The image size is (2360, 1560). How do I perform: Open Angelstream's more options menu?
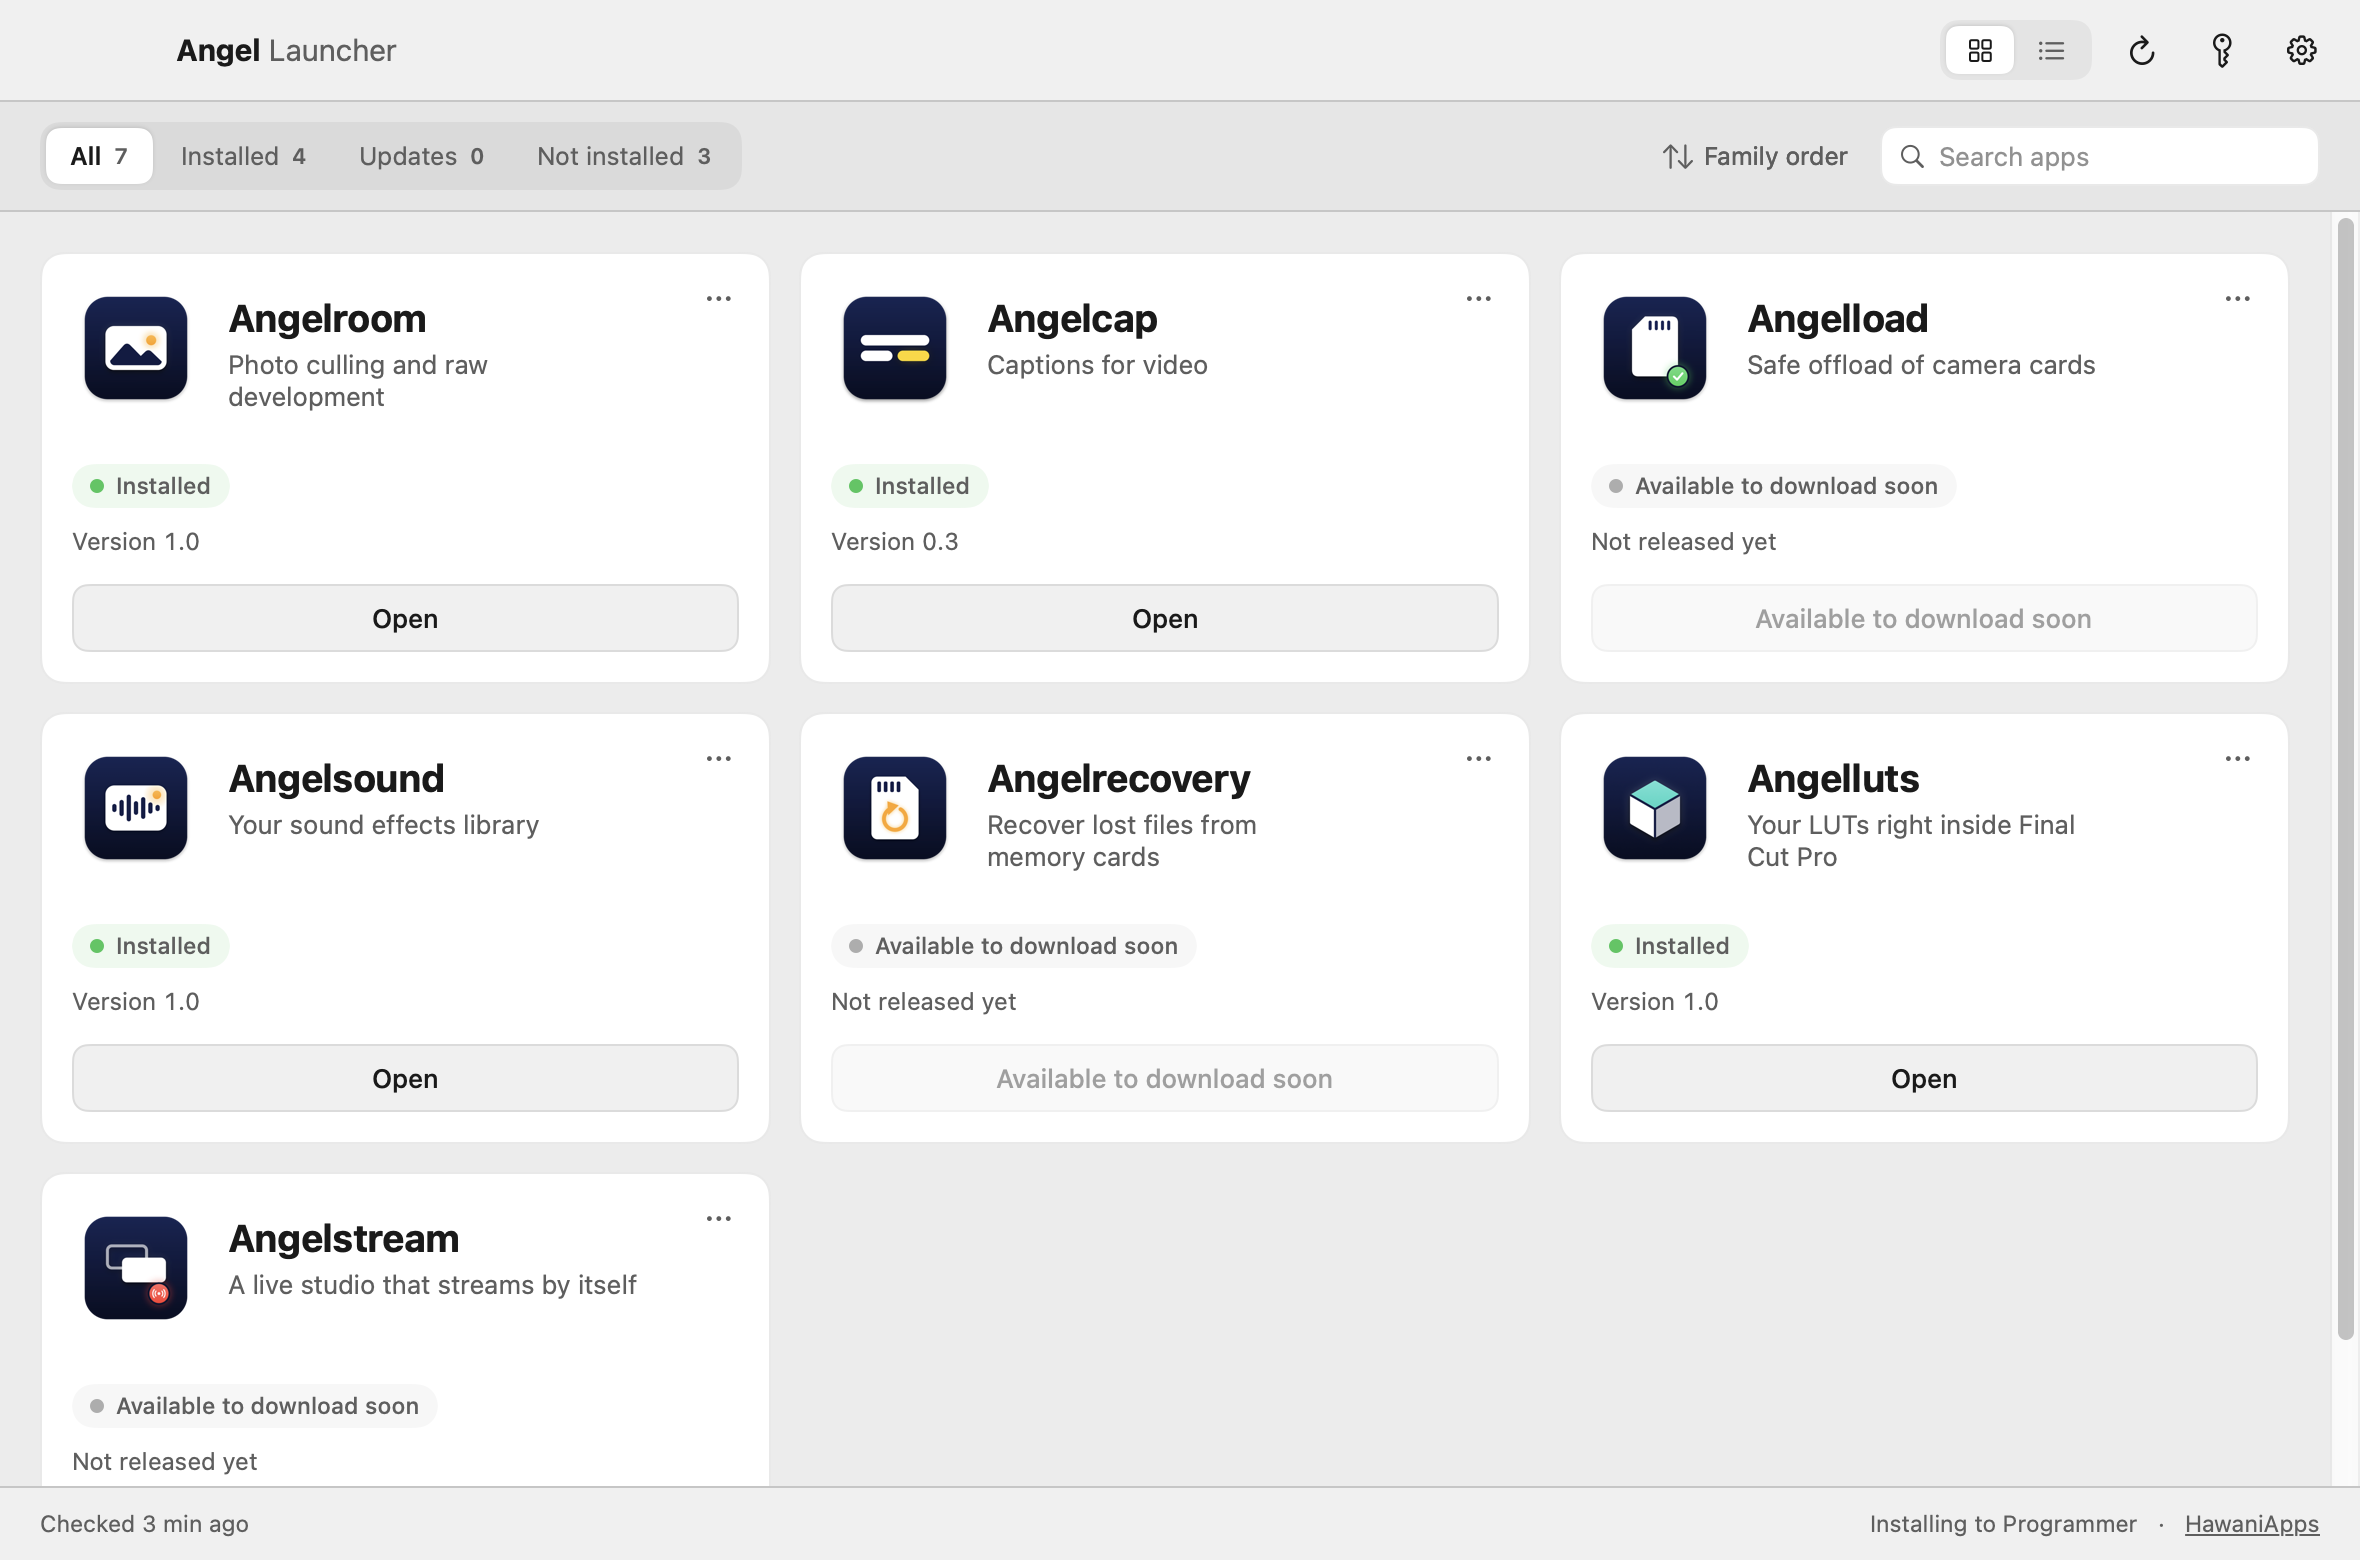(x=719, y=1219)
